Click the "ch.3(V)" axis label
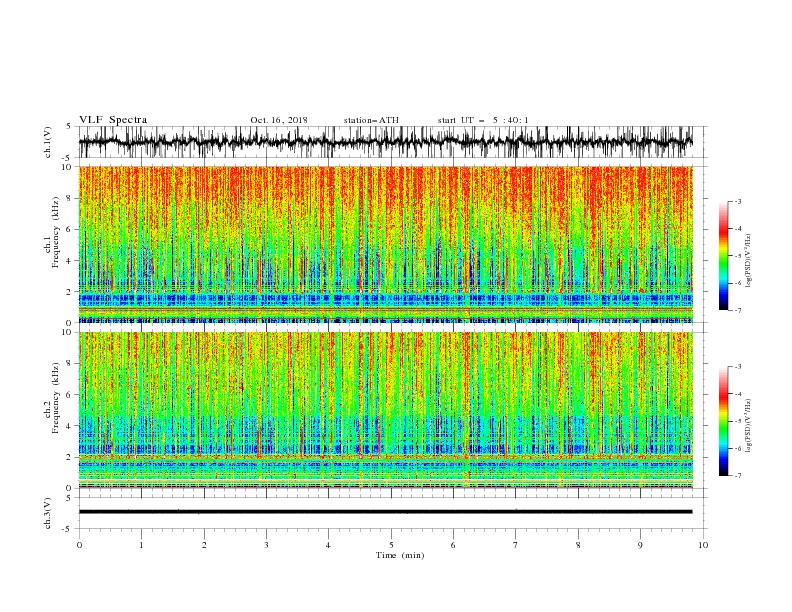Screen dimensions: 792x612 [48, 513]
